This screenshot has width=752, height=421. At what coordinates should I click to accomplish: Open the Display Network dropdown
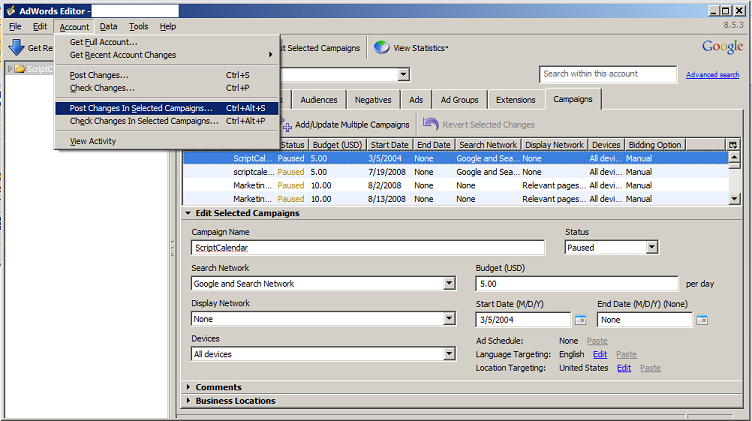pos(449,318)
